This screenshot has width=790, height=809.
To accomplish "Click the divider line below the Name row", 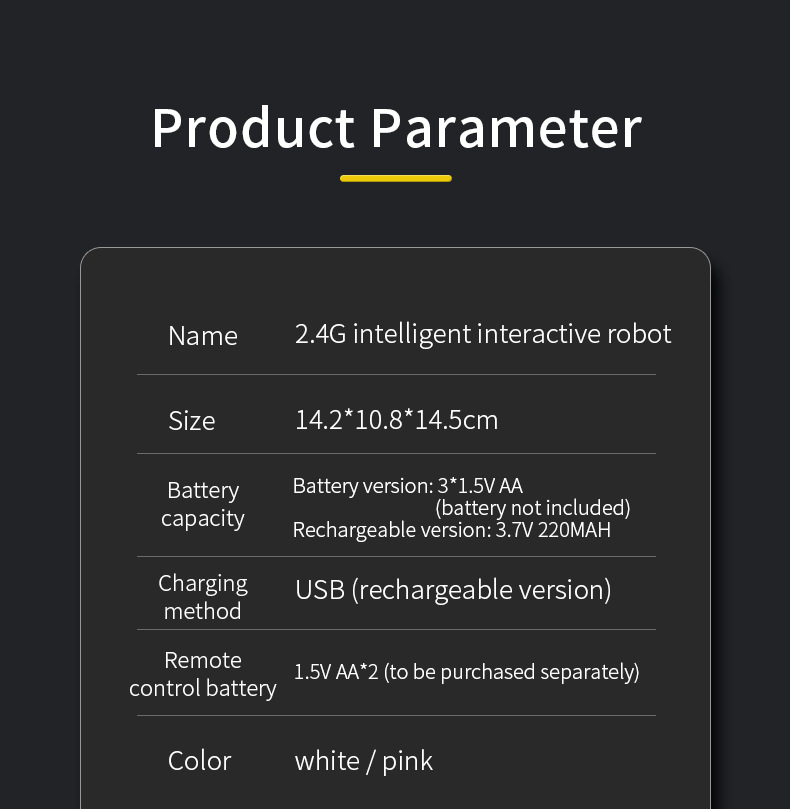I will coord(396,375).
